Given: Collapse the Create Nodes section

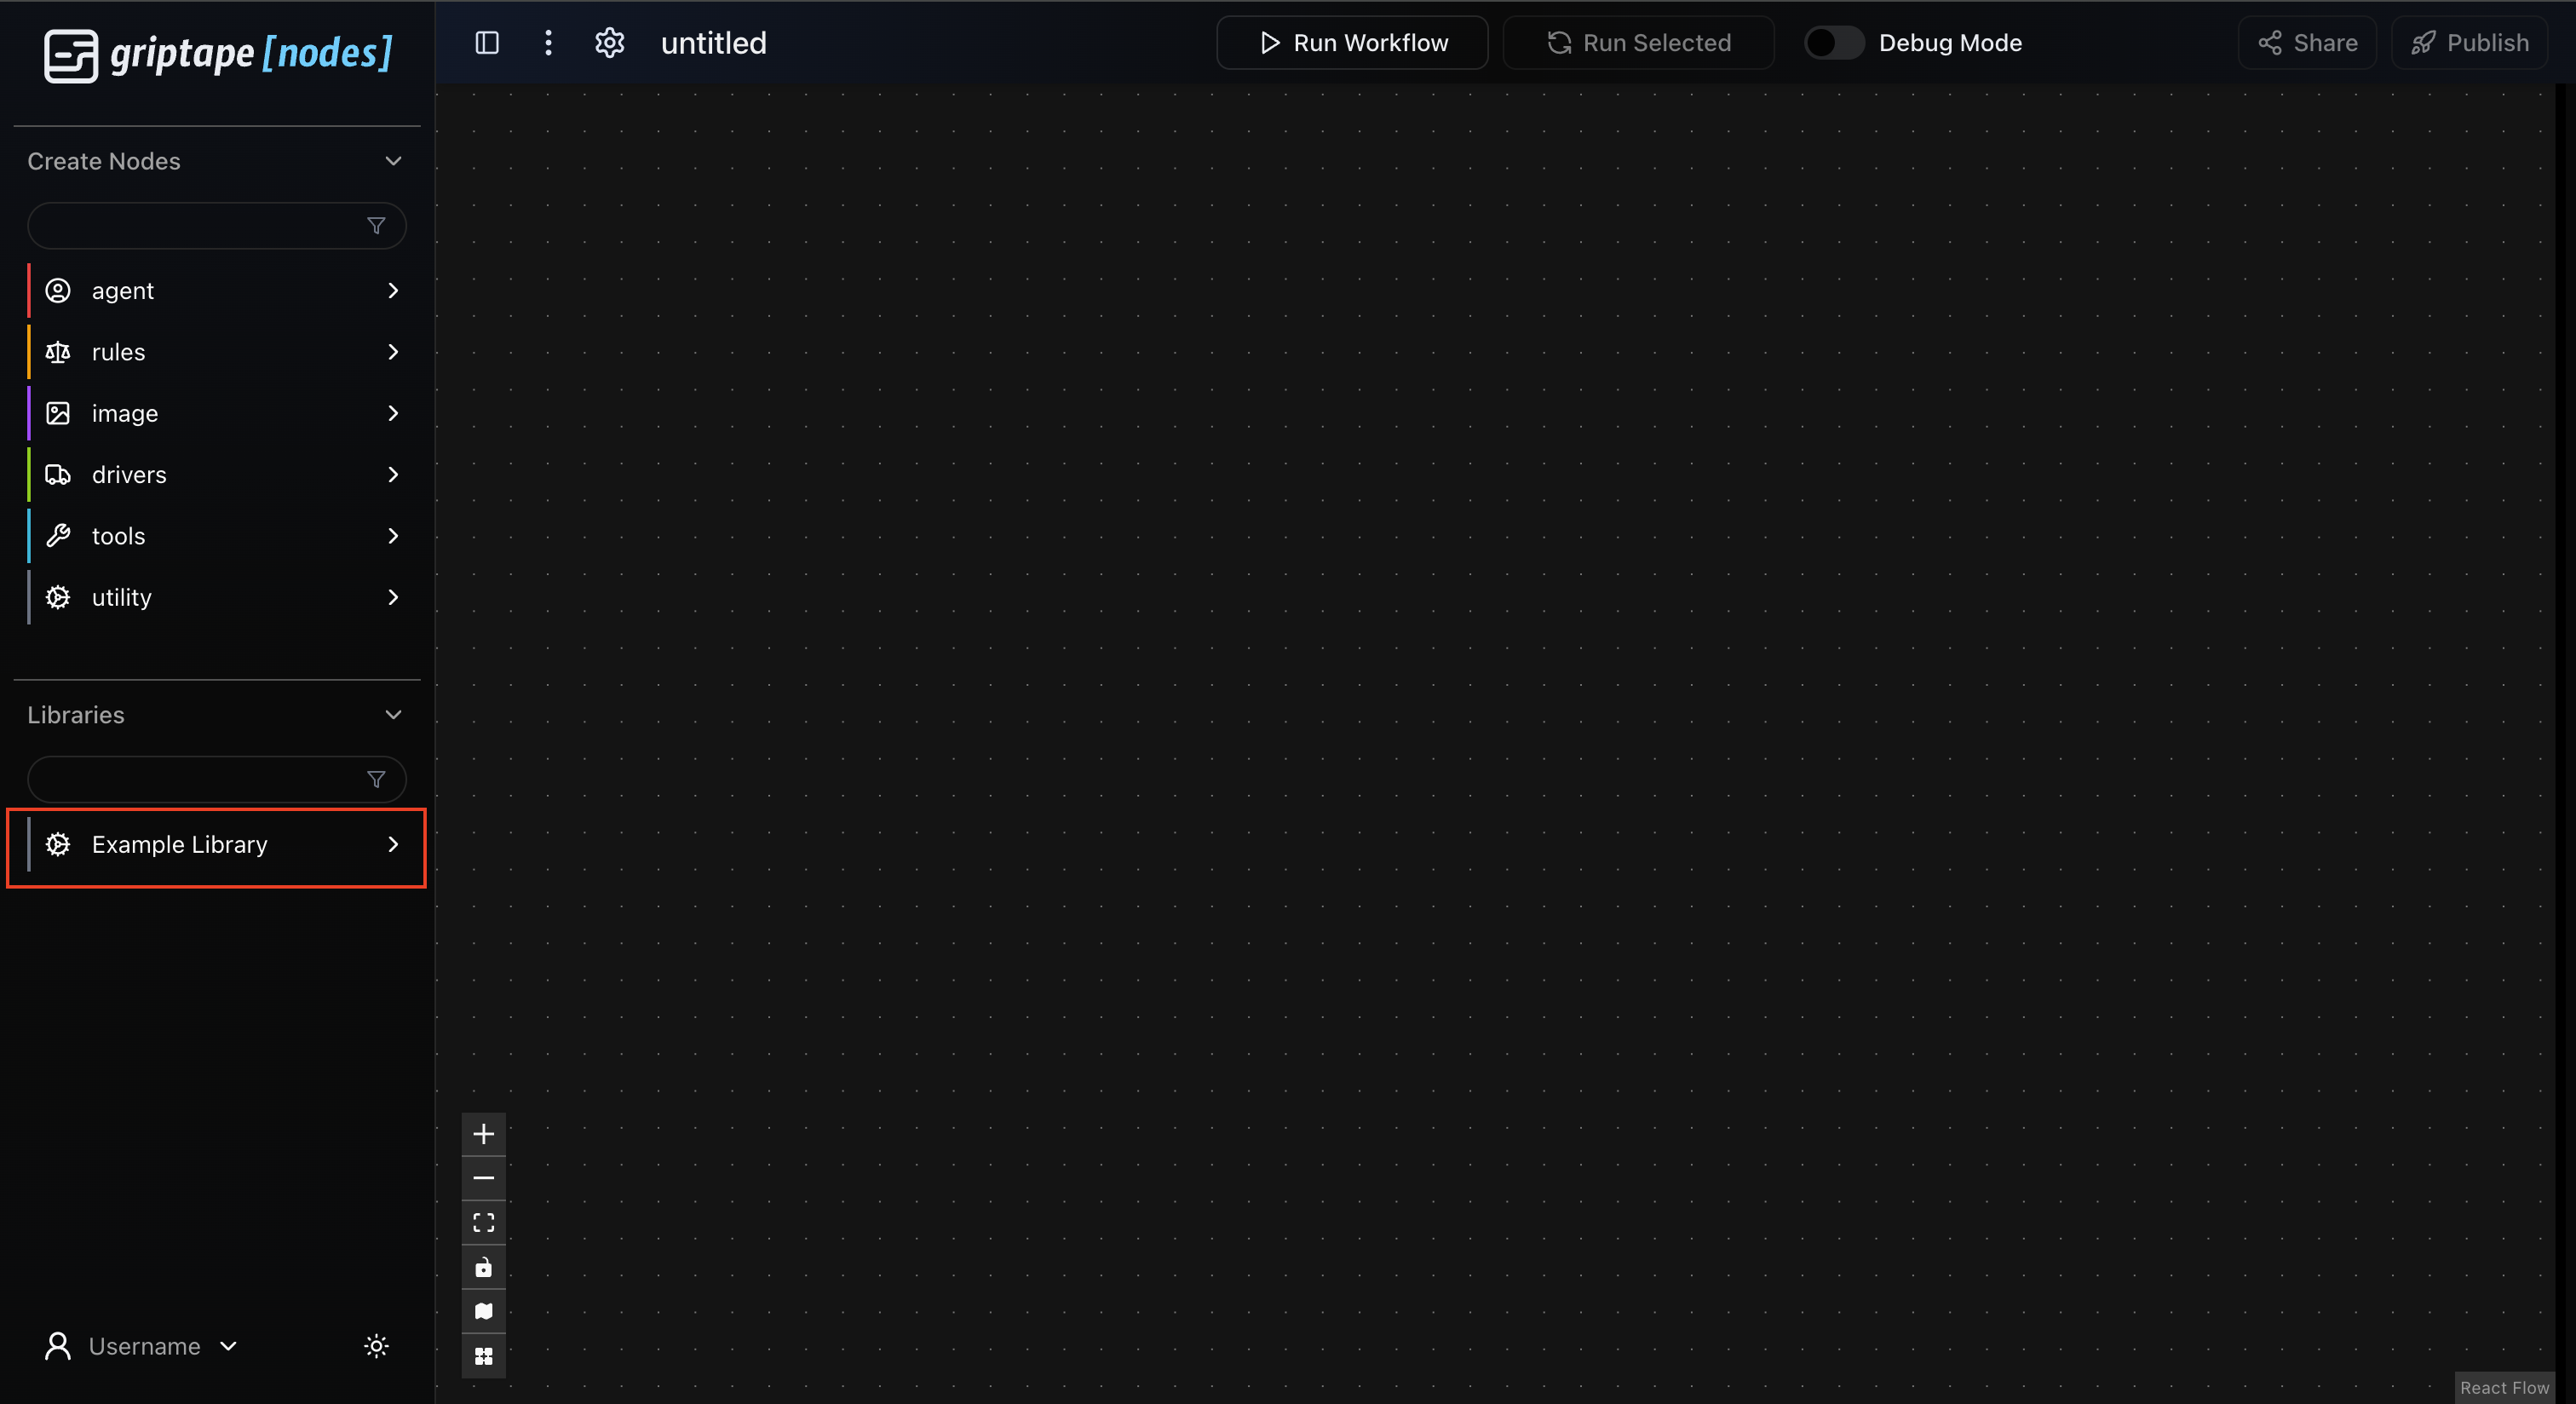Looking at the screenshot, I should 393,161.
